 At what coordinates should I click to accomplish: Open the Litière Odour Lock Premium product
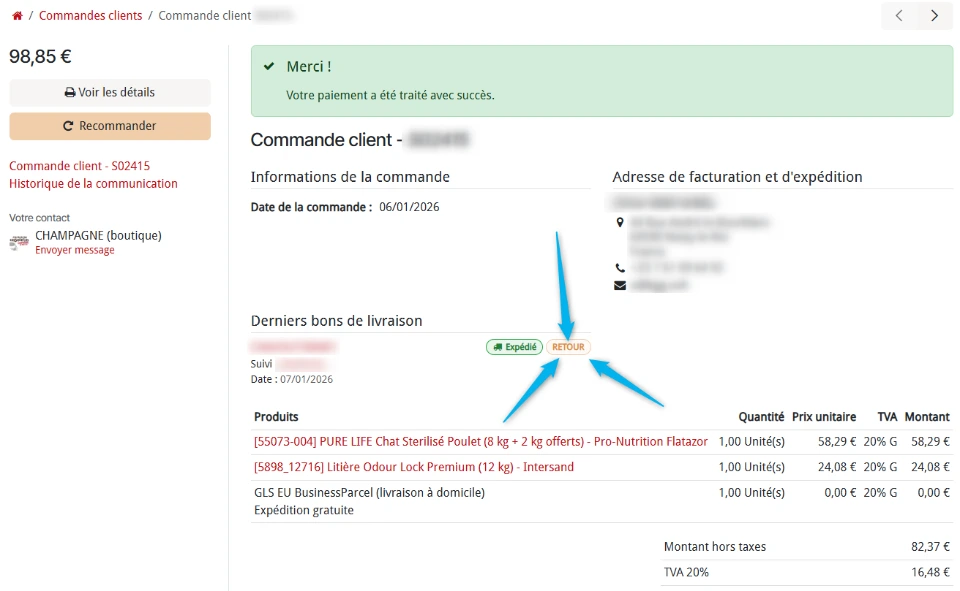pyautogui.click(x=413, y=467)
